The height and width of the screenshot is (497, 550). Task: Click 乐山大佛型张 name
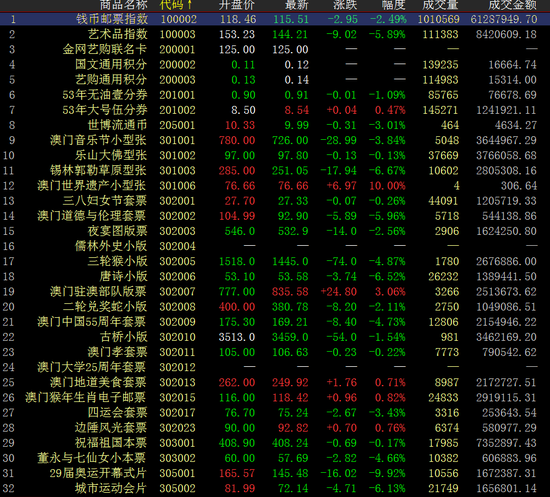click(x=111, y=155)
